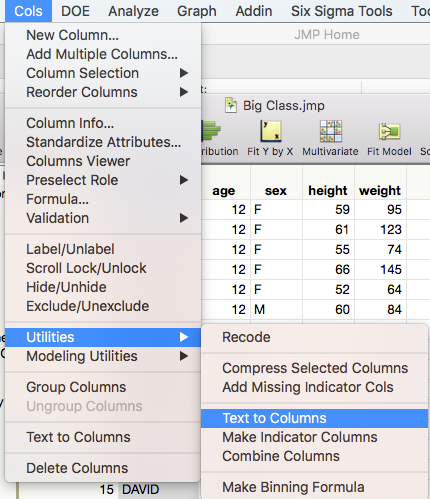
Task: Select the height column header
Action: tap(328, 191)
